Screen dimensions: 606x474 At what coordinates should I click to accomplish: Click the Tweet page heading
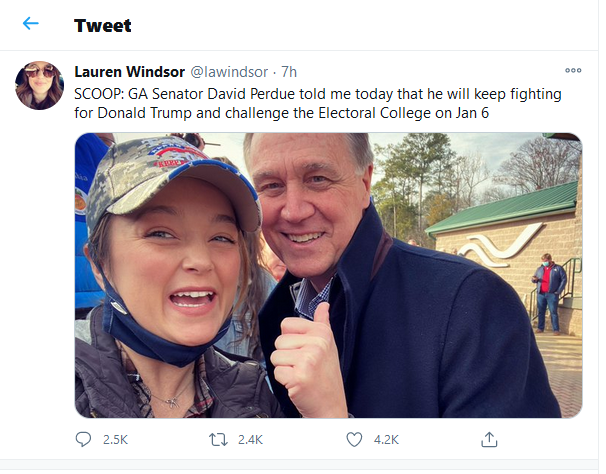click(x=103, y=24)
